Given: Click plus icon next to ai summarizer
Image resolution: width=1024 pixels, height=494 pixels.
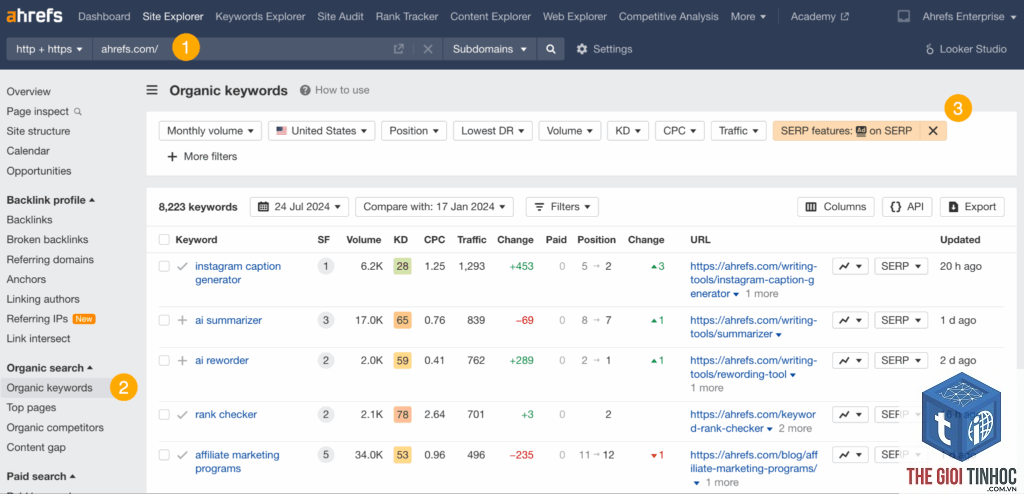Looking at the screenshot, I should coord(182,320).
